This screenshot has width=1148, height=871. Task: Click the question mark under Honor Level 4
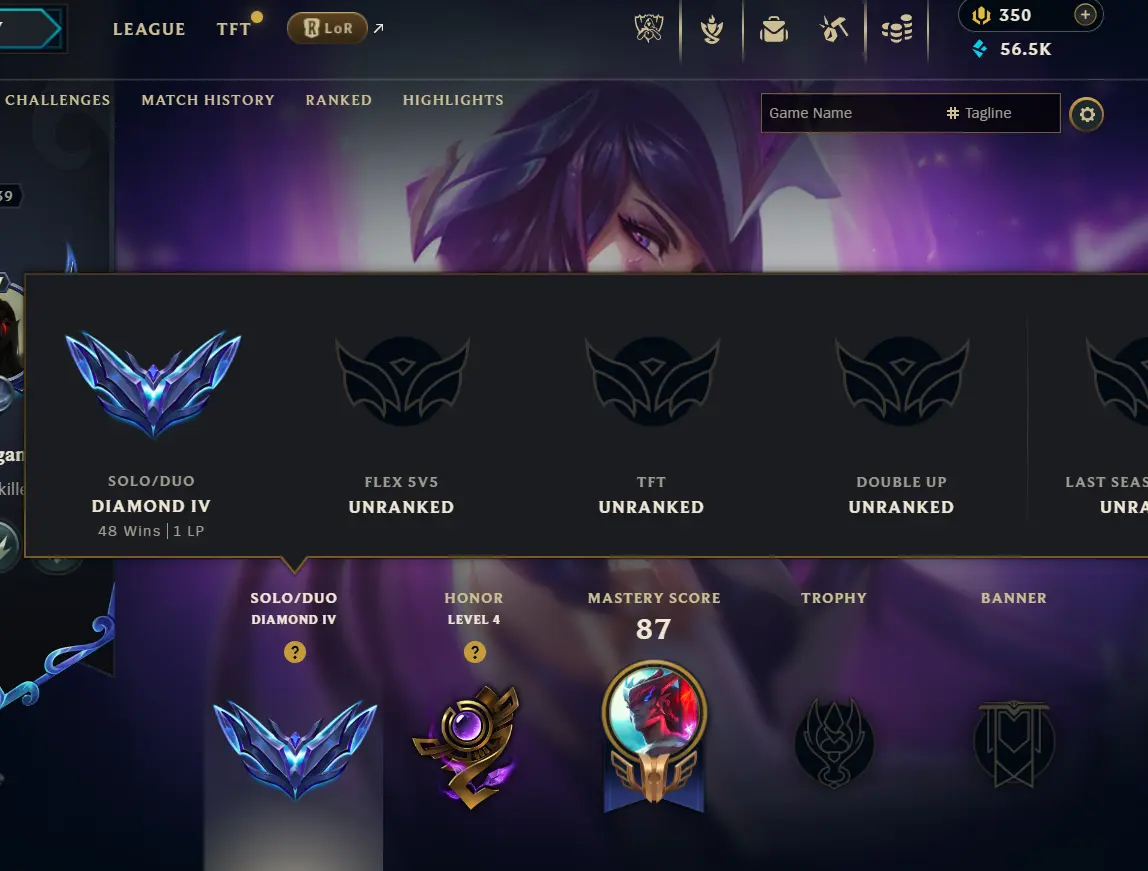tap(474, 652)
